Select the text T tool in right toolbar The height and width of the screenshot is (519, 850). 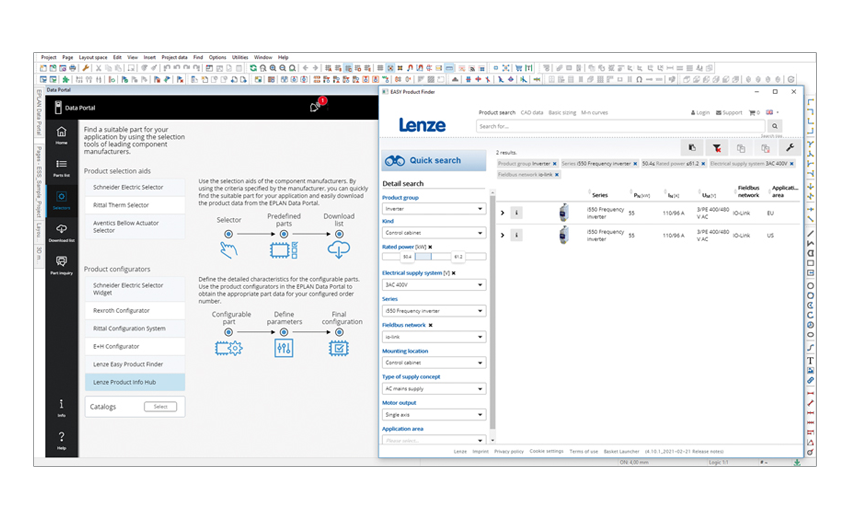810,360
